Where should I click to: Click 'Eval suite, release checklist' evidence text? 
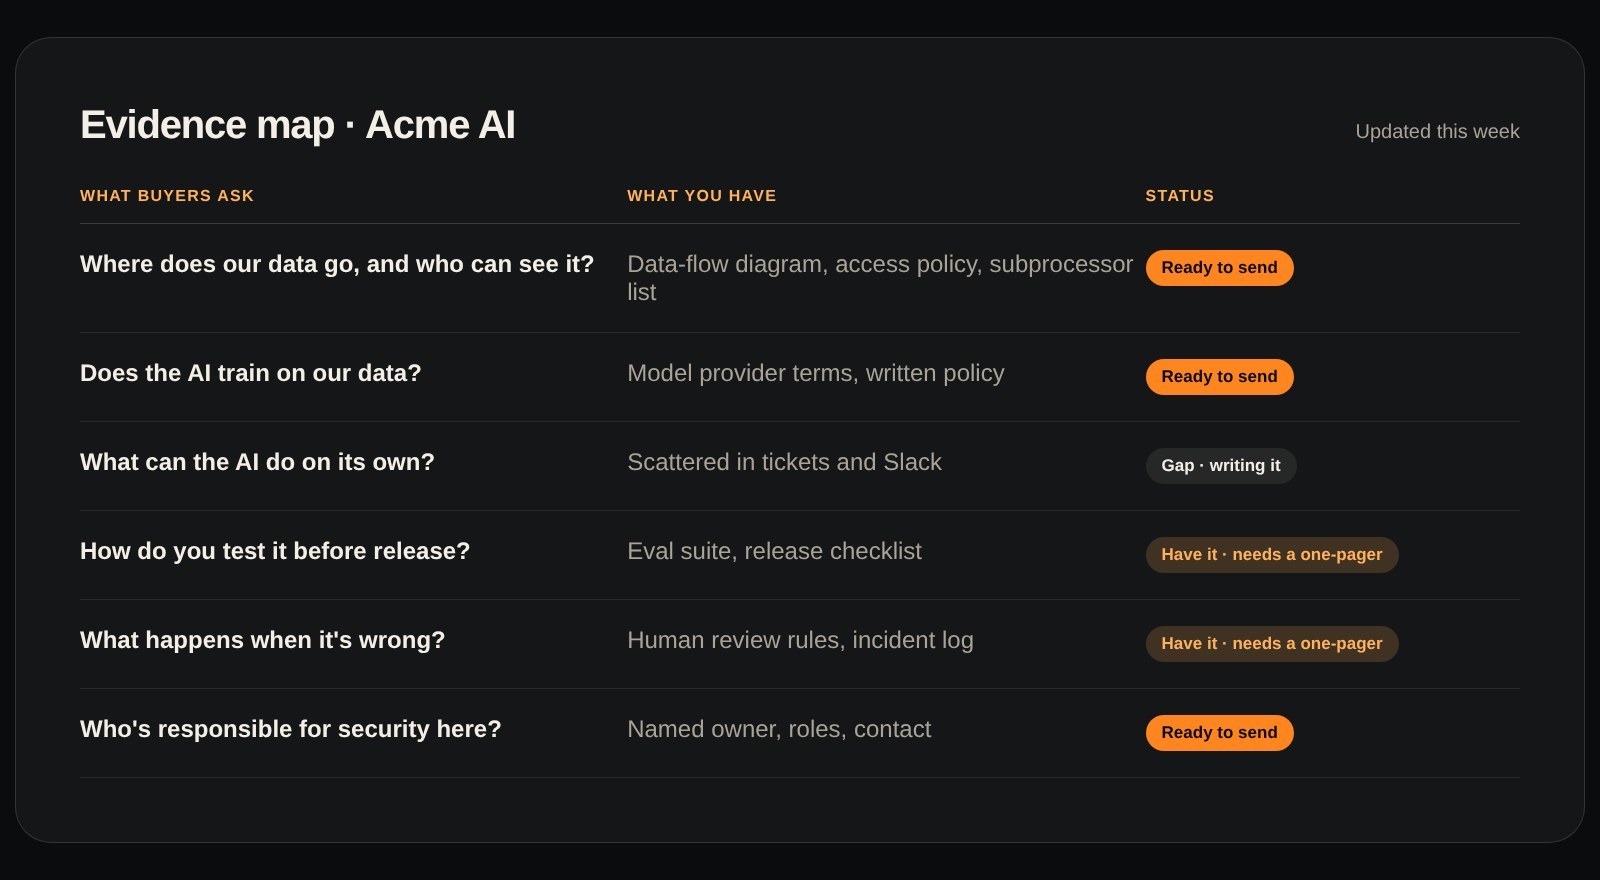tap(774, 551)
